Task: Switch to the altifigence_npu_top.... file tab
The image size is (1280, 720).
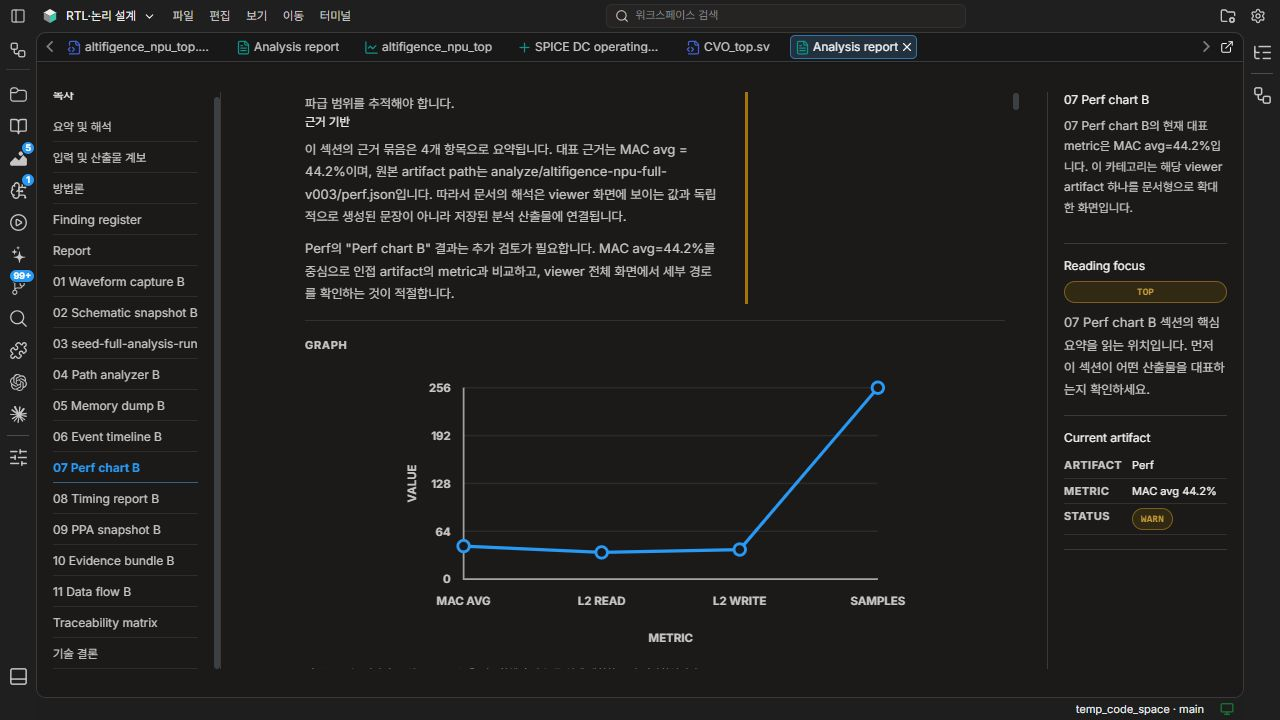Action: (x=139, y=47)
